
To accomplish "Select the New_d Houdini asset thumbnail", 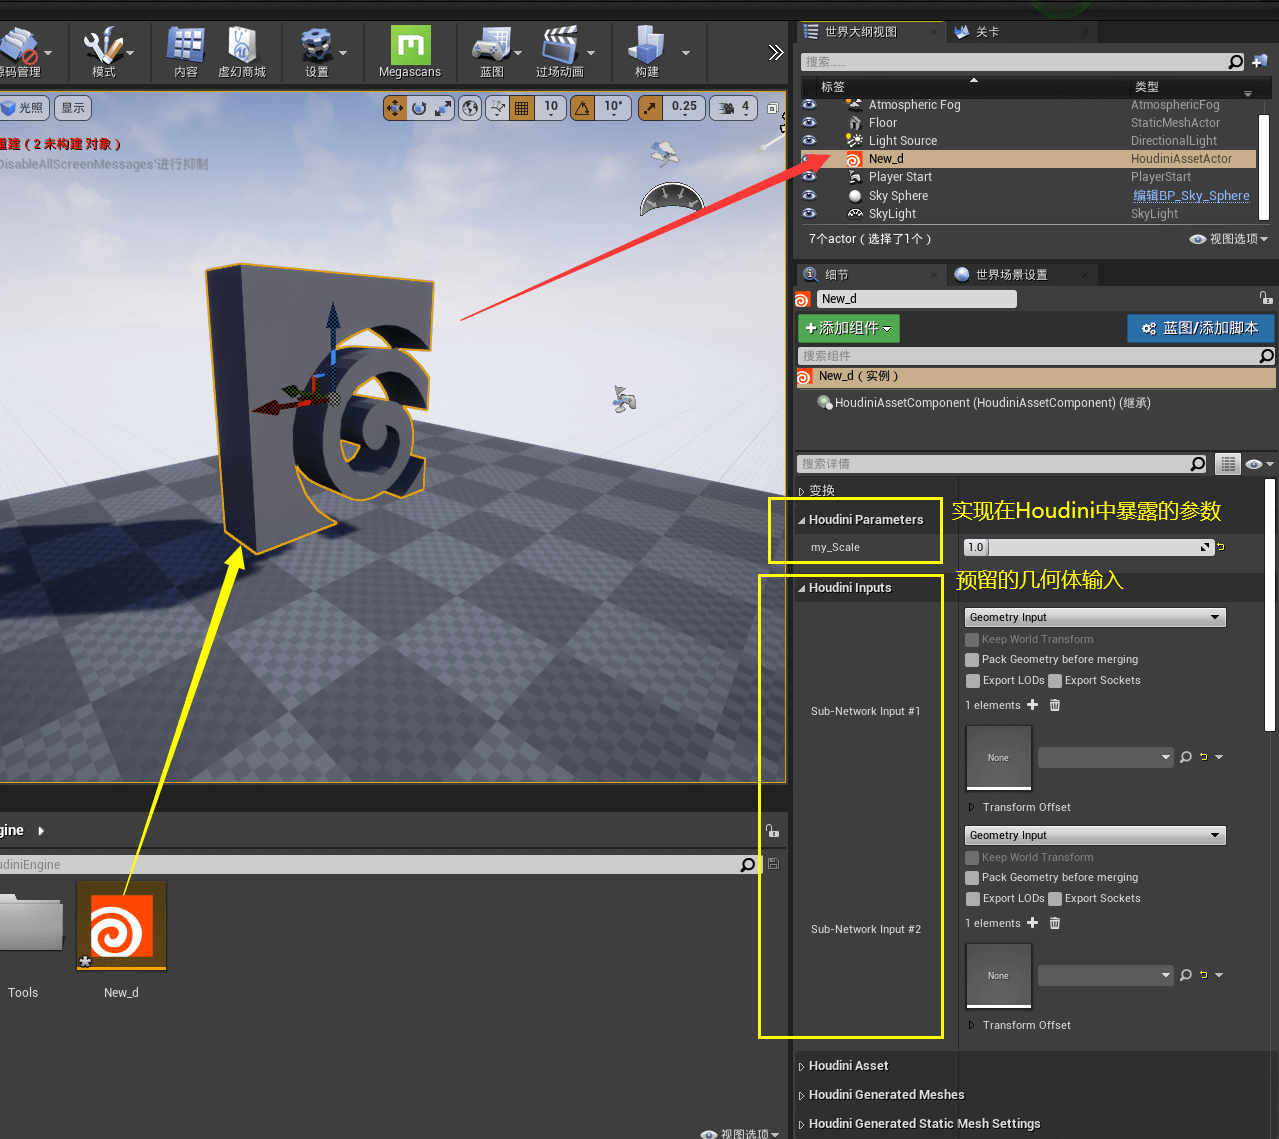I will click(122, 926).
